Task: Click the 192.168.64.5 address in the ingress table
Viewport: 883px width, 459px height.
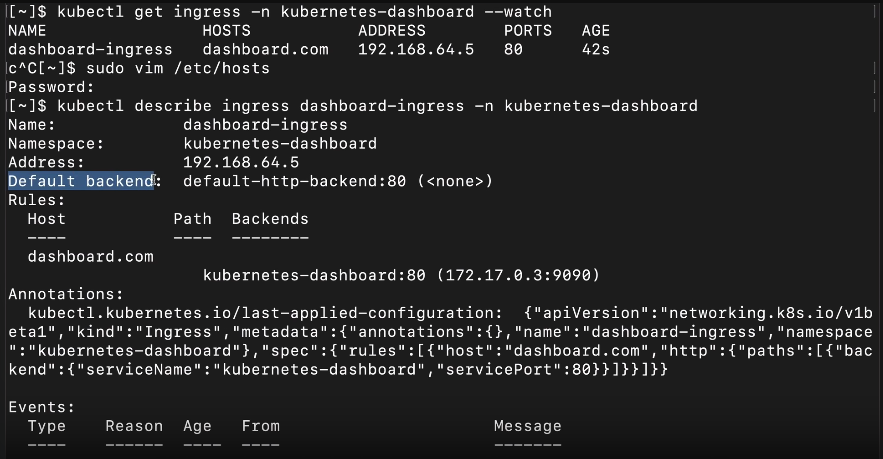Action: coord(416,50)
